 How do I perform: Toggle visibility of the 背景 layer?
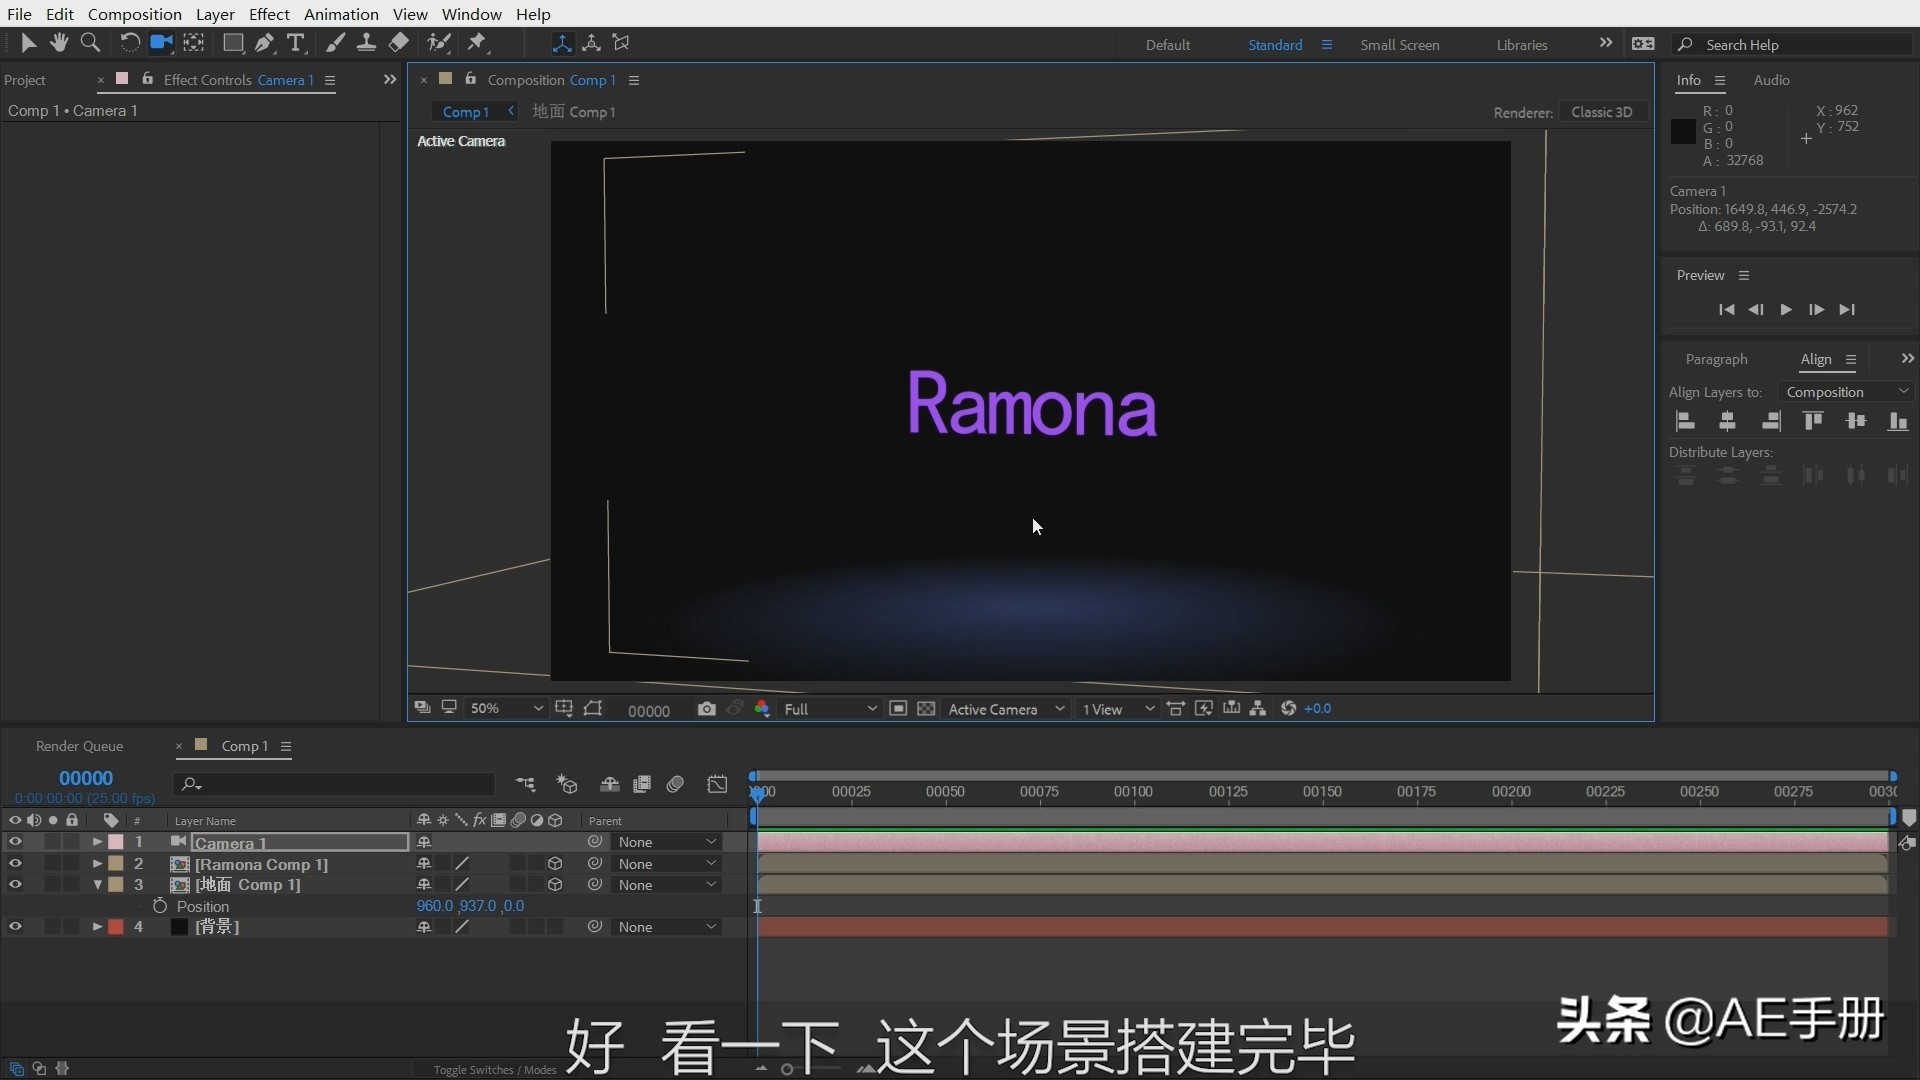[x=15, y=927]
